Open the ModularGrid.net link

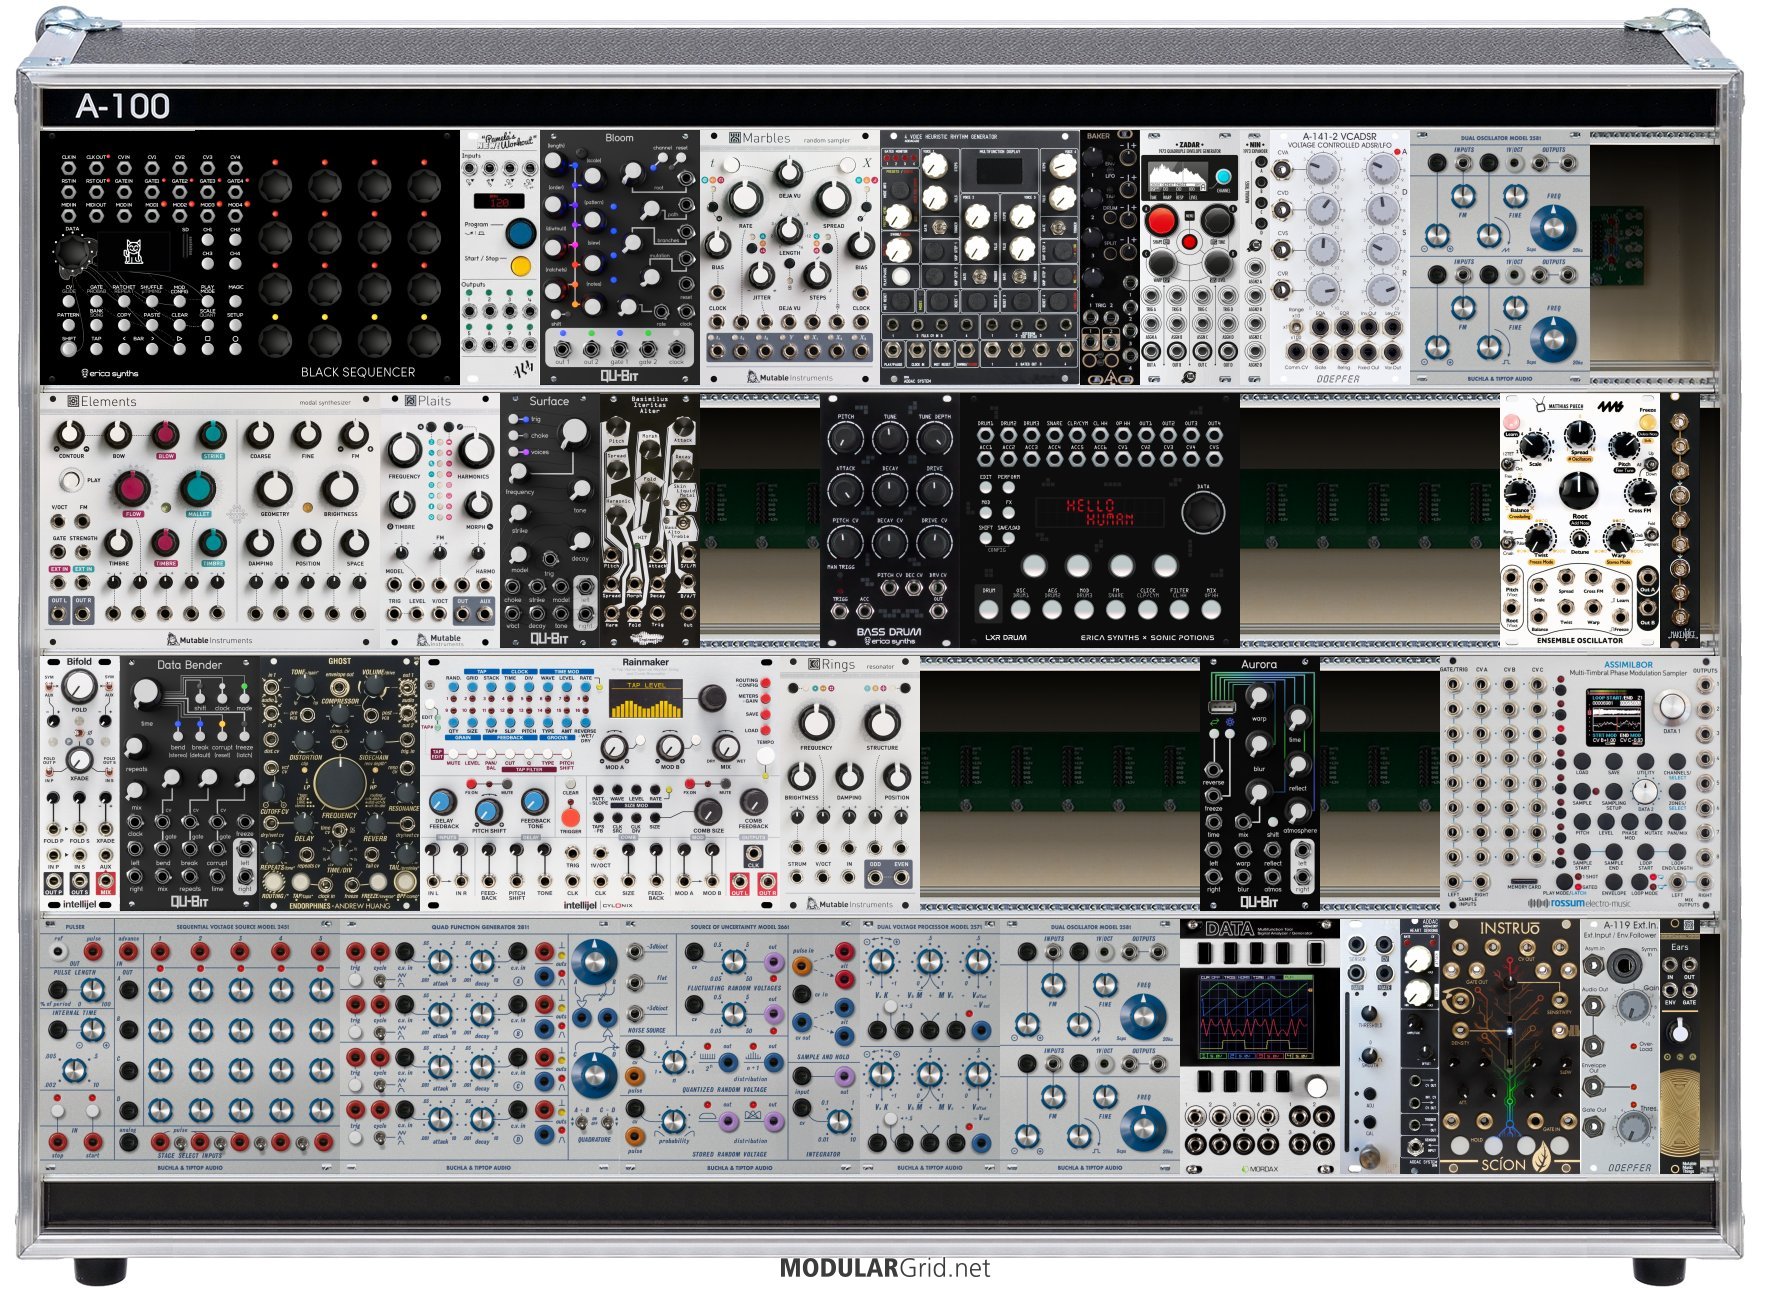click(885, 1268)
